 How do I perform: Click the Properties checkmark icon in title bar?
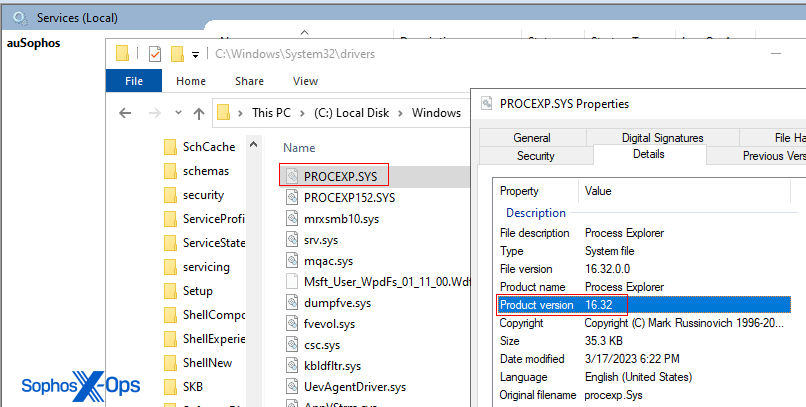point(154,54)
